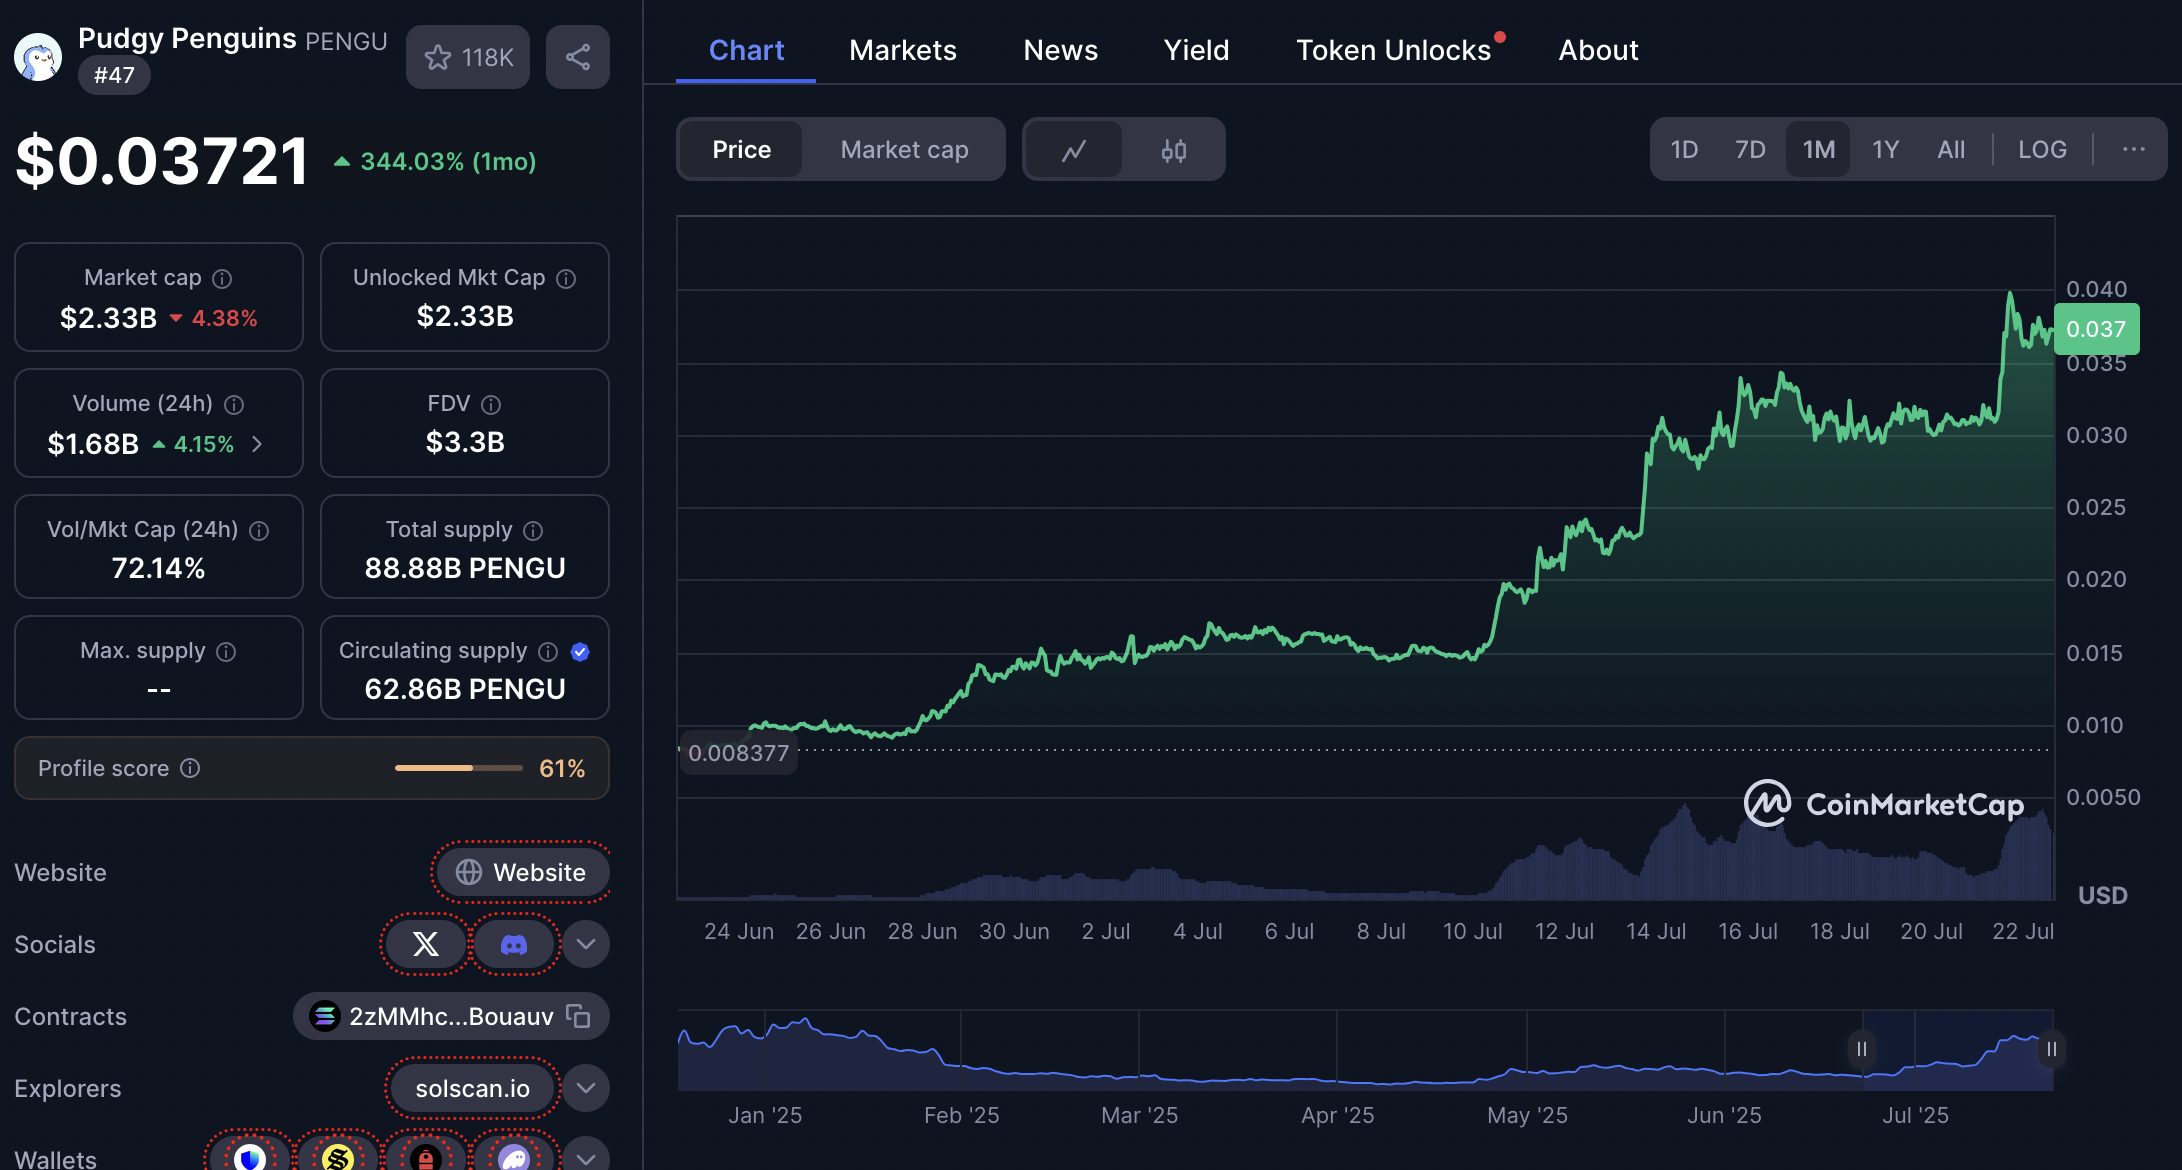The width and height of the screenshot is (2182, 1170).
Task: Click the #47 rank badge
Action: coord(114,75)
